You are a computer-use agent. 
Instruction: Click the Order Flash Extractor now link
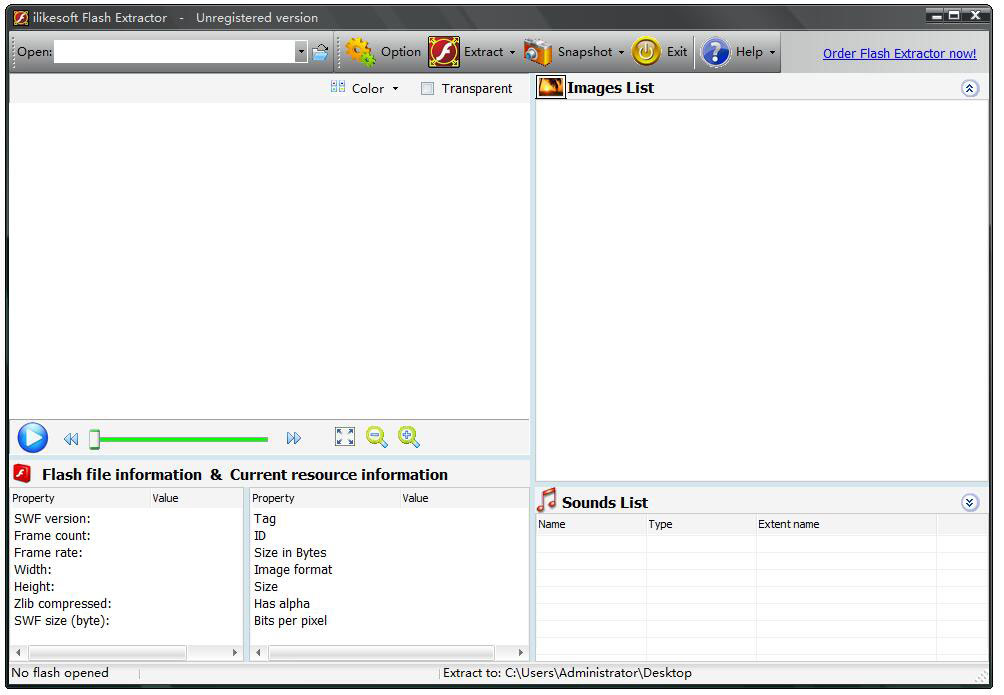(899, 54)
